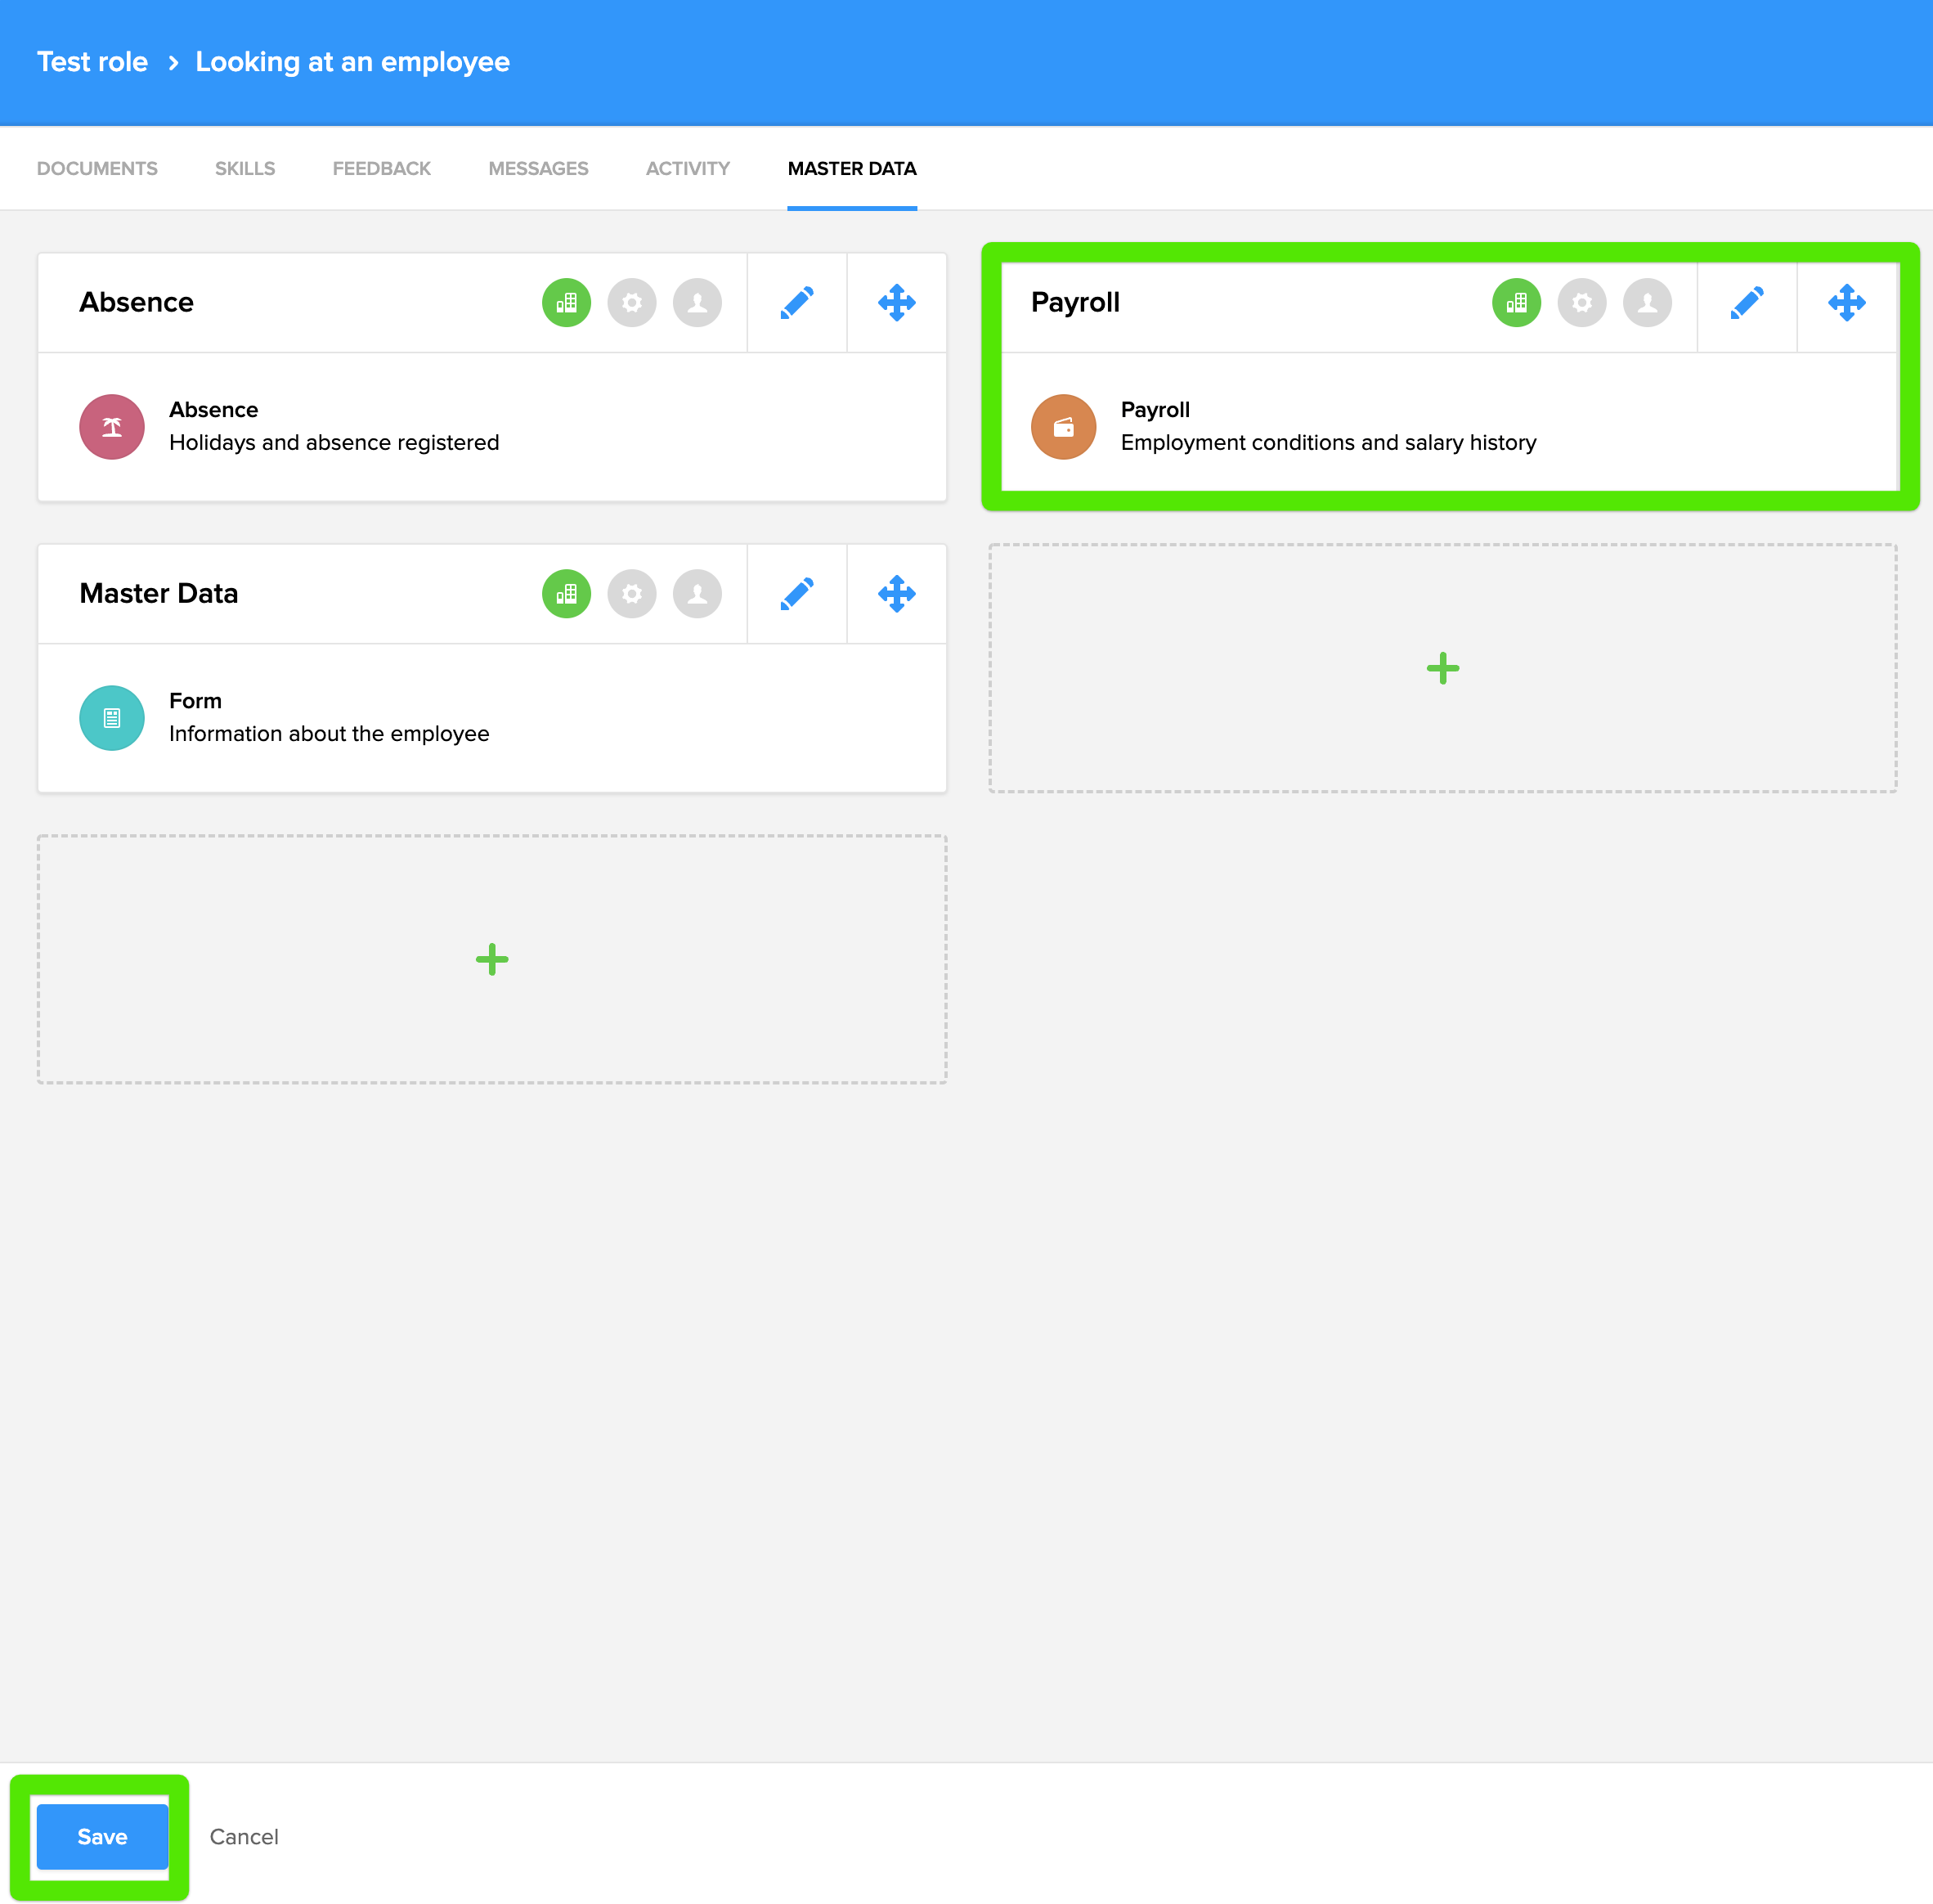
Task: Click pencil edit icon on Master Data card
Action: (796, 593)
